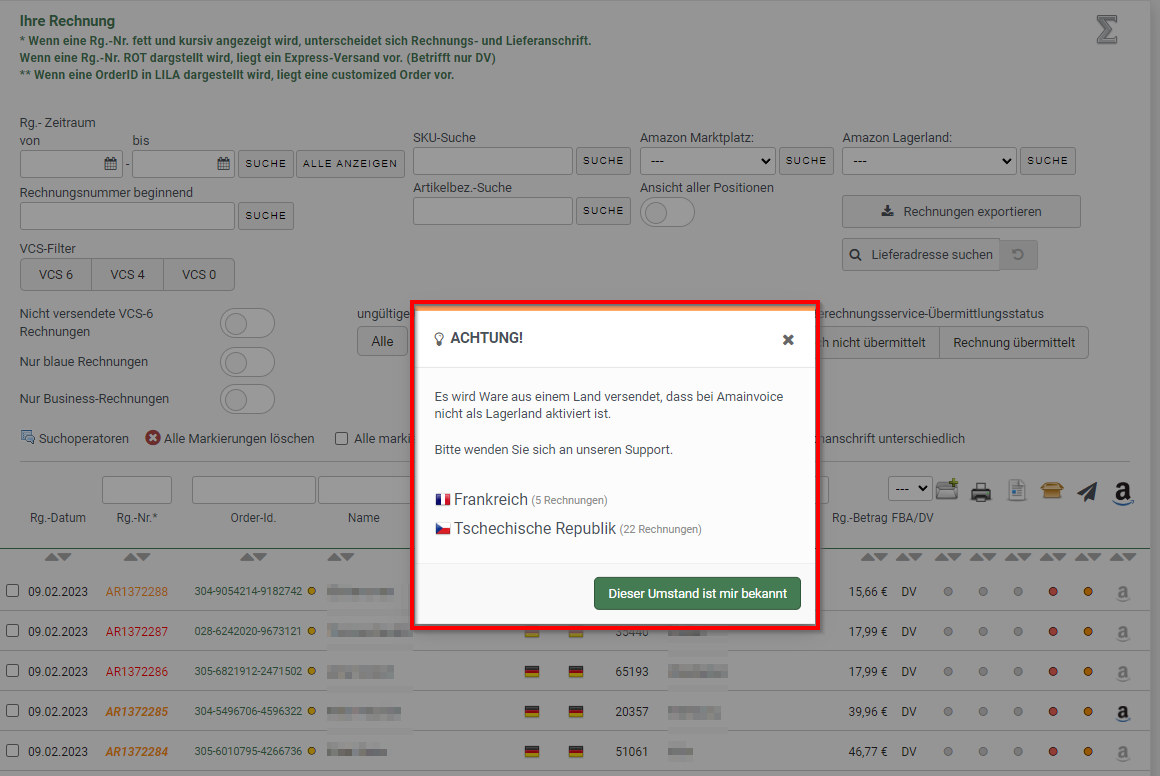Expand the Amazon Lagerland dropdown
This screenshot has height=776, width=1160.
(929, 160)
